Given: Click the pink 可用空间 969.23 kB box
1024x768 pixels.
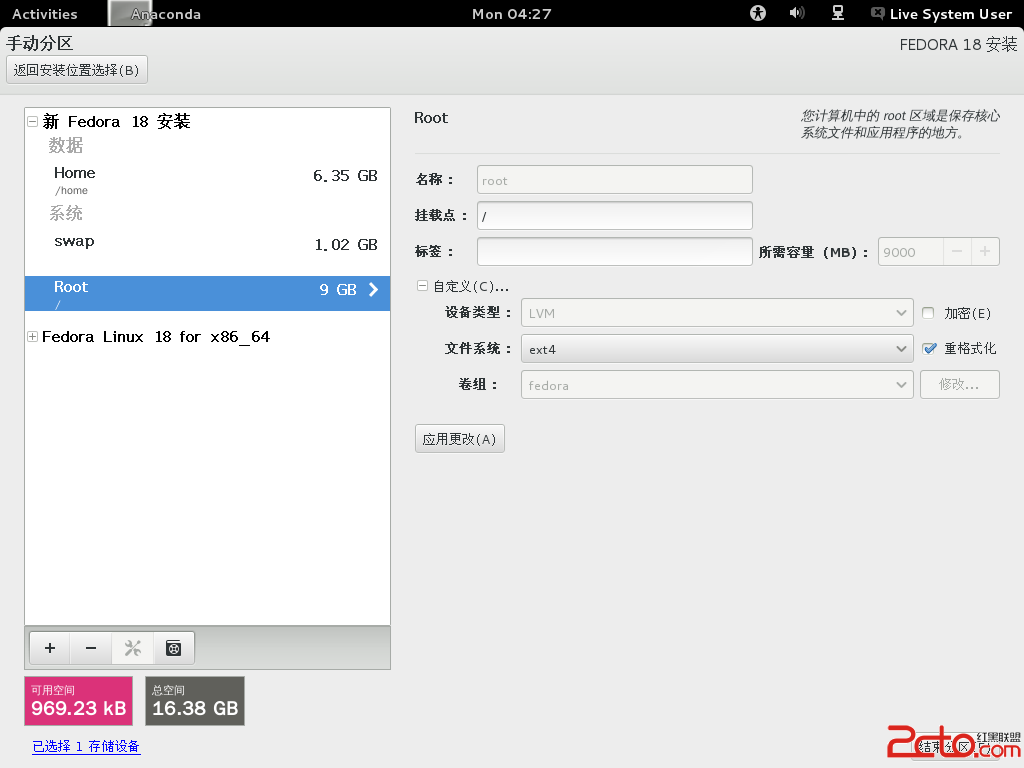Looking at the screenshot, I should coord(78,701).
